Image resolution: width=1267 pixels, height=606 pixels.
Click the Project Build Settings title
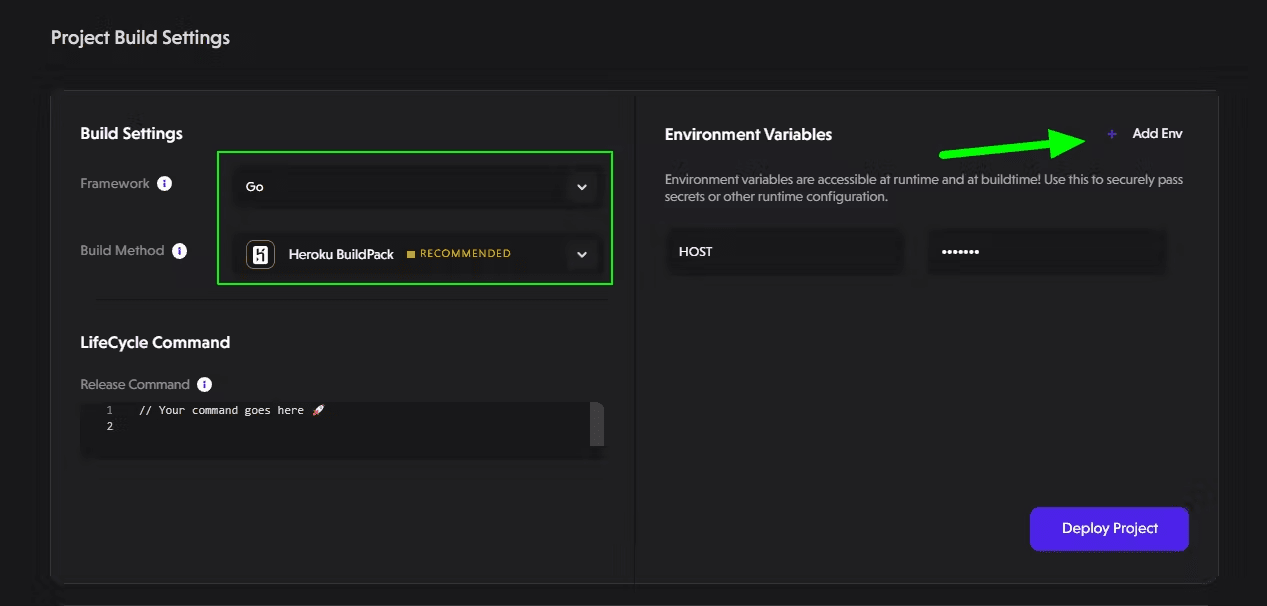tap(140, 38)
